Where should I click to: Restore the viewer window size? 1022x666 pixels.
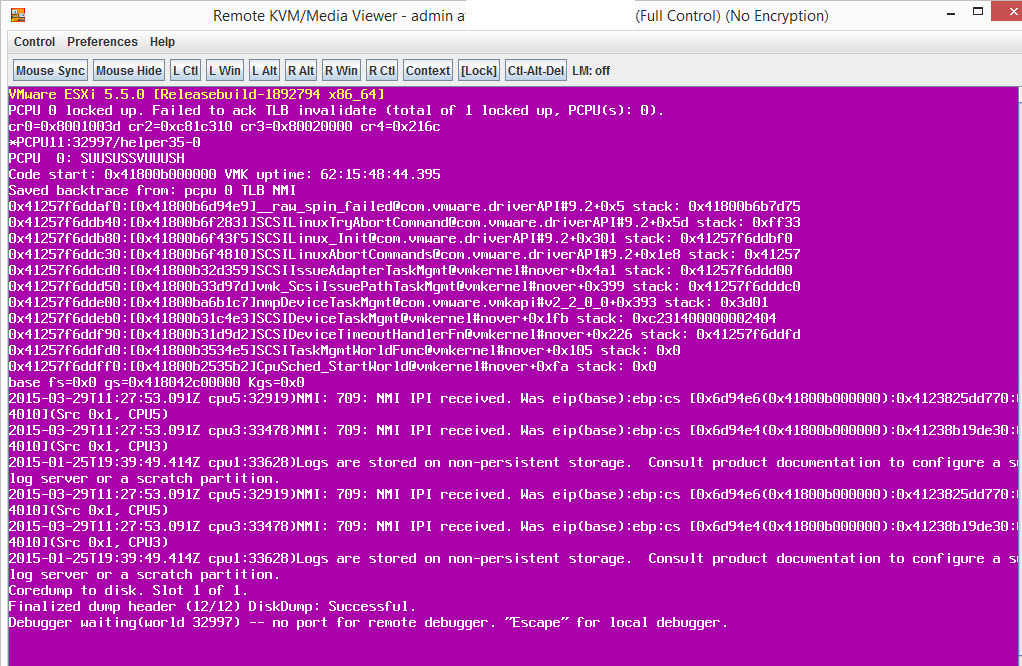[977, 11]
